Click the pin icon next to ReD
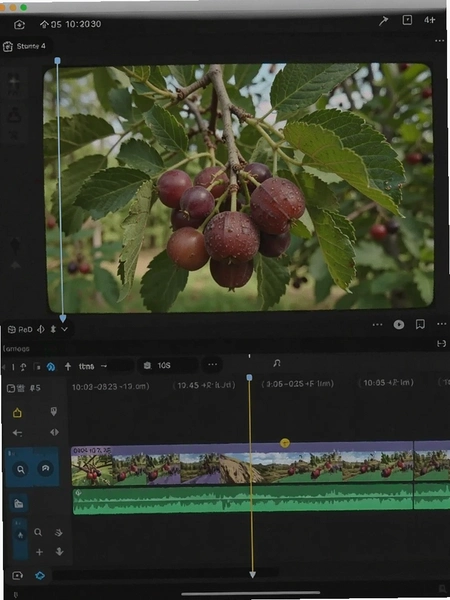Image resolution: width=450 pixels, height=600 pixels. pyautogui.click(x=53, y=329)
